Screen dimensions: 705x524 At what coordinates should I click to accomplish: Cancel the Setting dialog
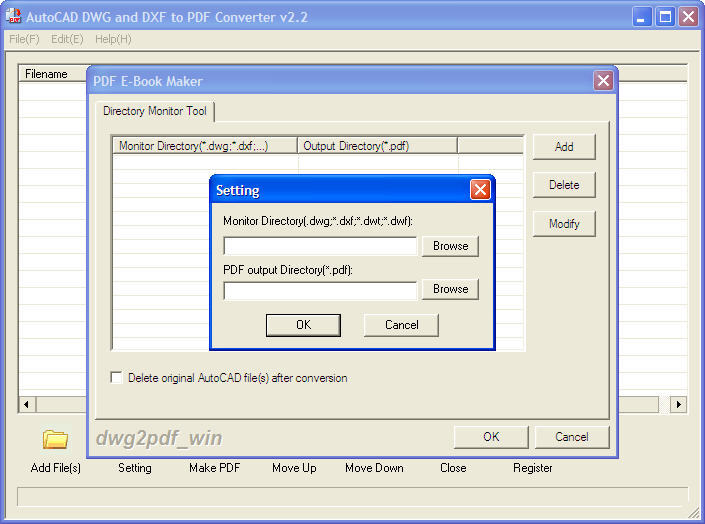401,325
